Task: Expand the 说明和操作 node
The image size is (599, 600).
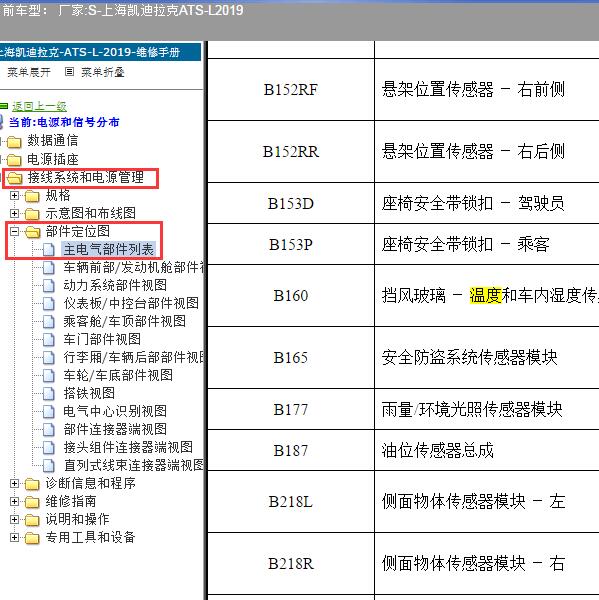Action: [x=14, y=519]
